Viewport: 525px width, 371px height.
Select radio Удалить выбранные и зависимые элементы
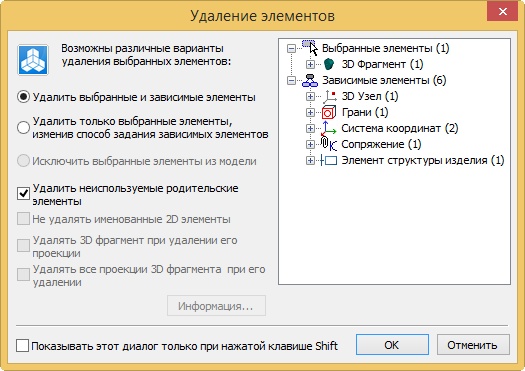point(23,97)
